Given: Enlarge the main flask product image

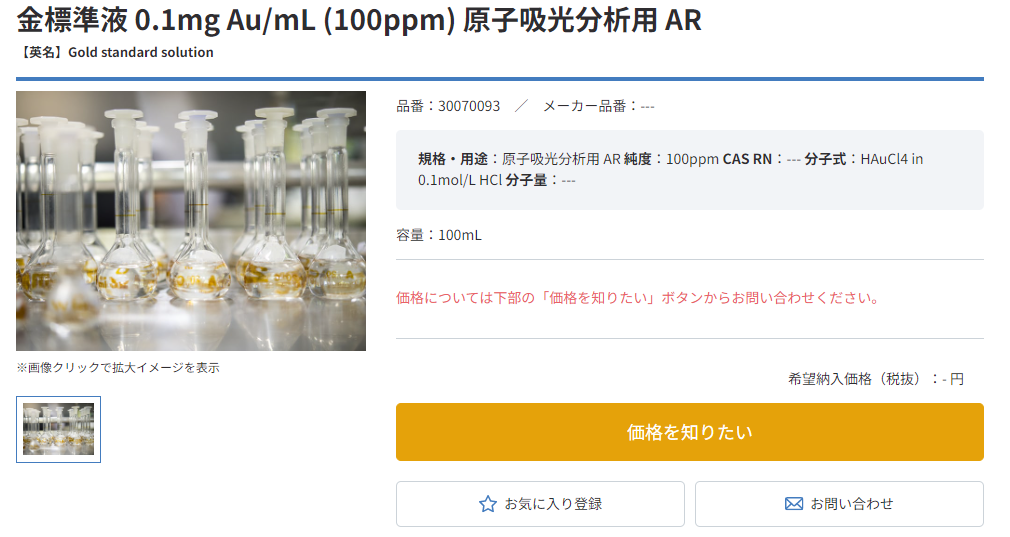Looking at the screenshot, I should tap(191, 221).
